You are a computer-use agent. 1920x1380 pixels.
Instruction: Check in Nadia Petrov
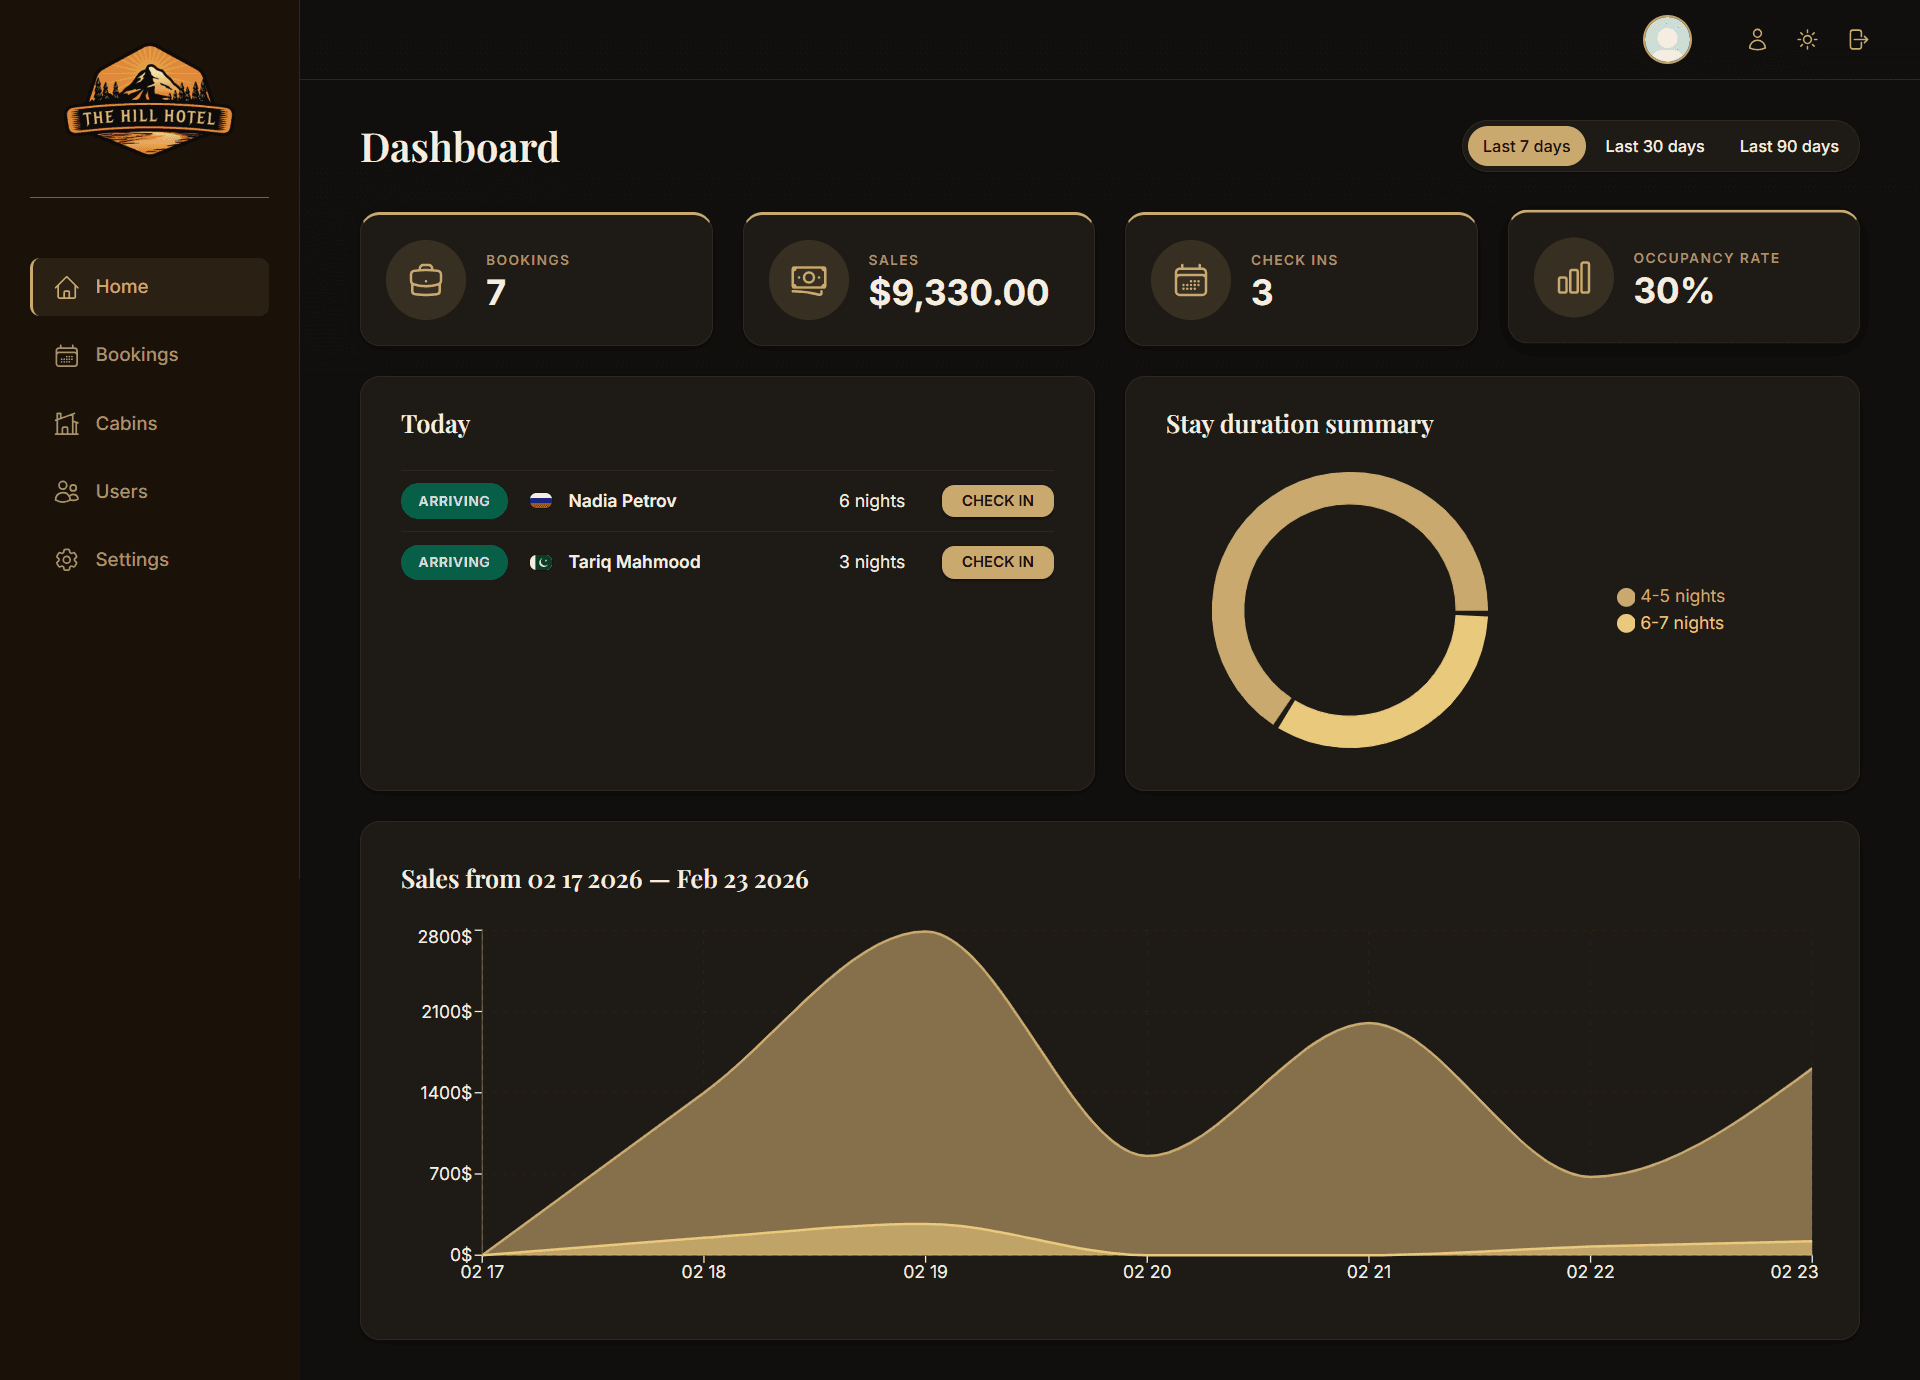(996, 500)
